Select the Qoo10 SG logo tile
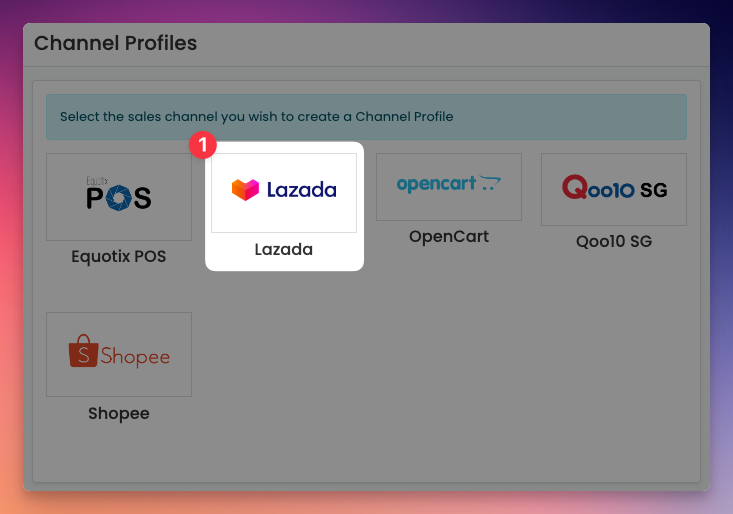The height and width of the screenshot is (514, 733). tap(614, 189)
